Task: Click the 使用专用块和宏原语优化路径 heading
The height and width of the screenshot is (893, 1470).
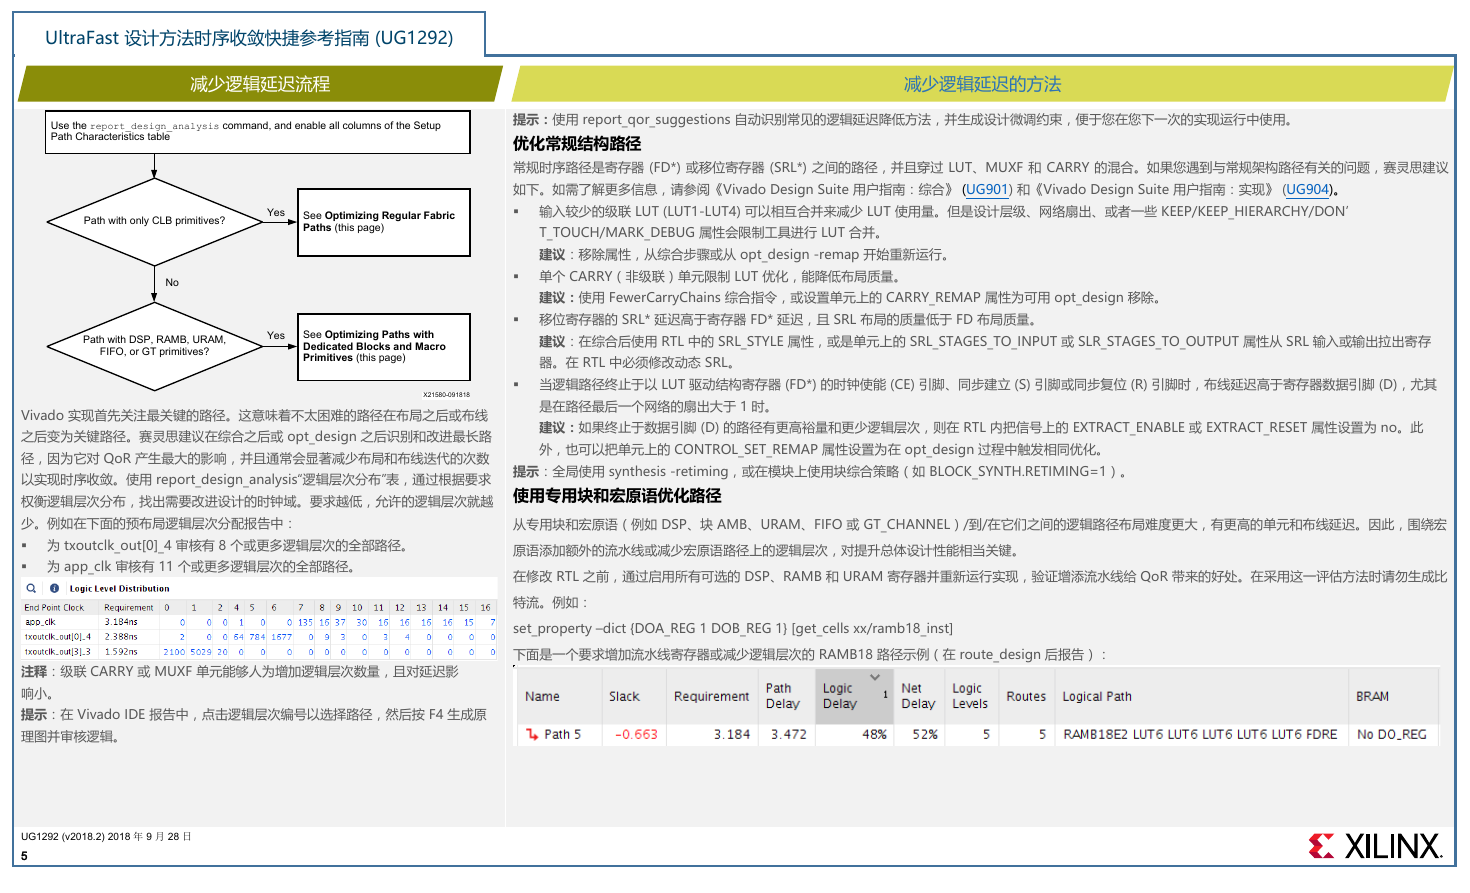Action: (617, 495)
